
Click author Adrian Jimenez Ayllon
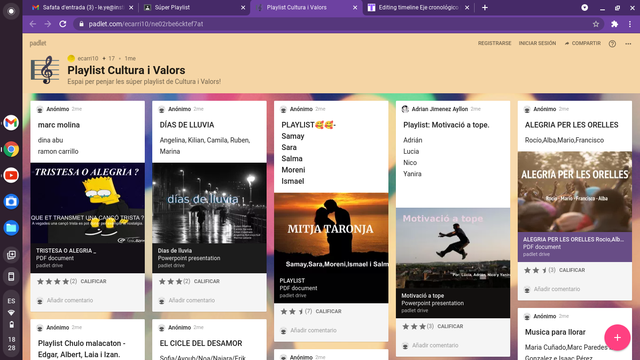click(440, 109)
